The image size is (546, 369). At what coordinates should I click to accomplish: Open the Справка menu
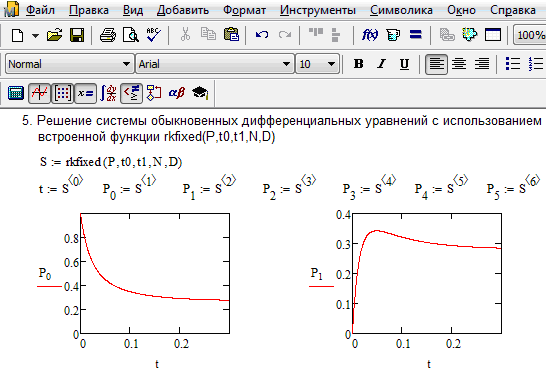coord(513,10)
